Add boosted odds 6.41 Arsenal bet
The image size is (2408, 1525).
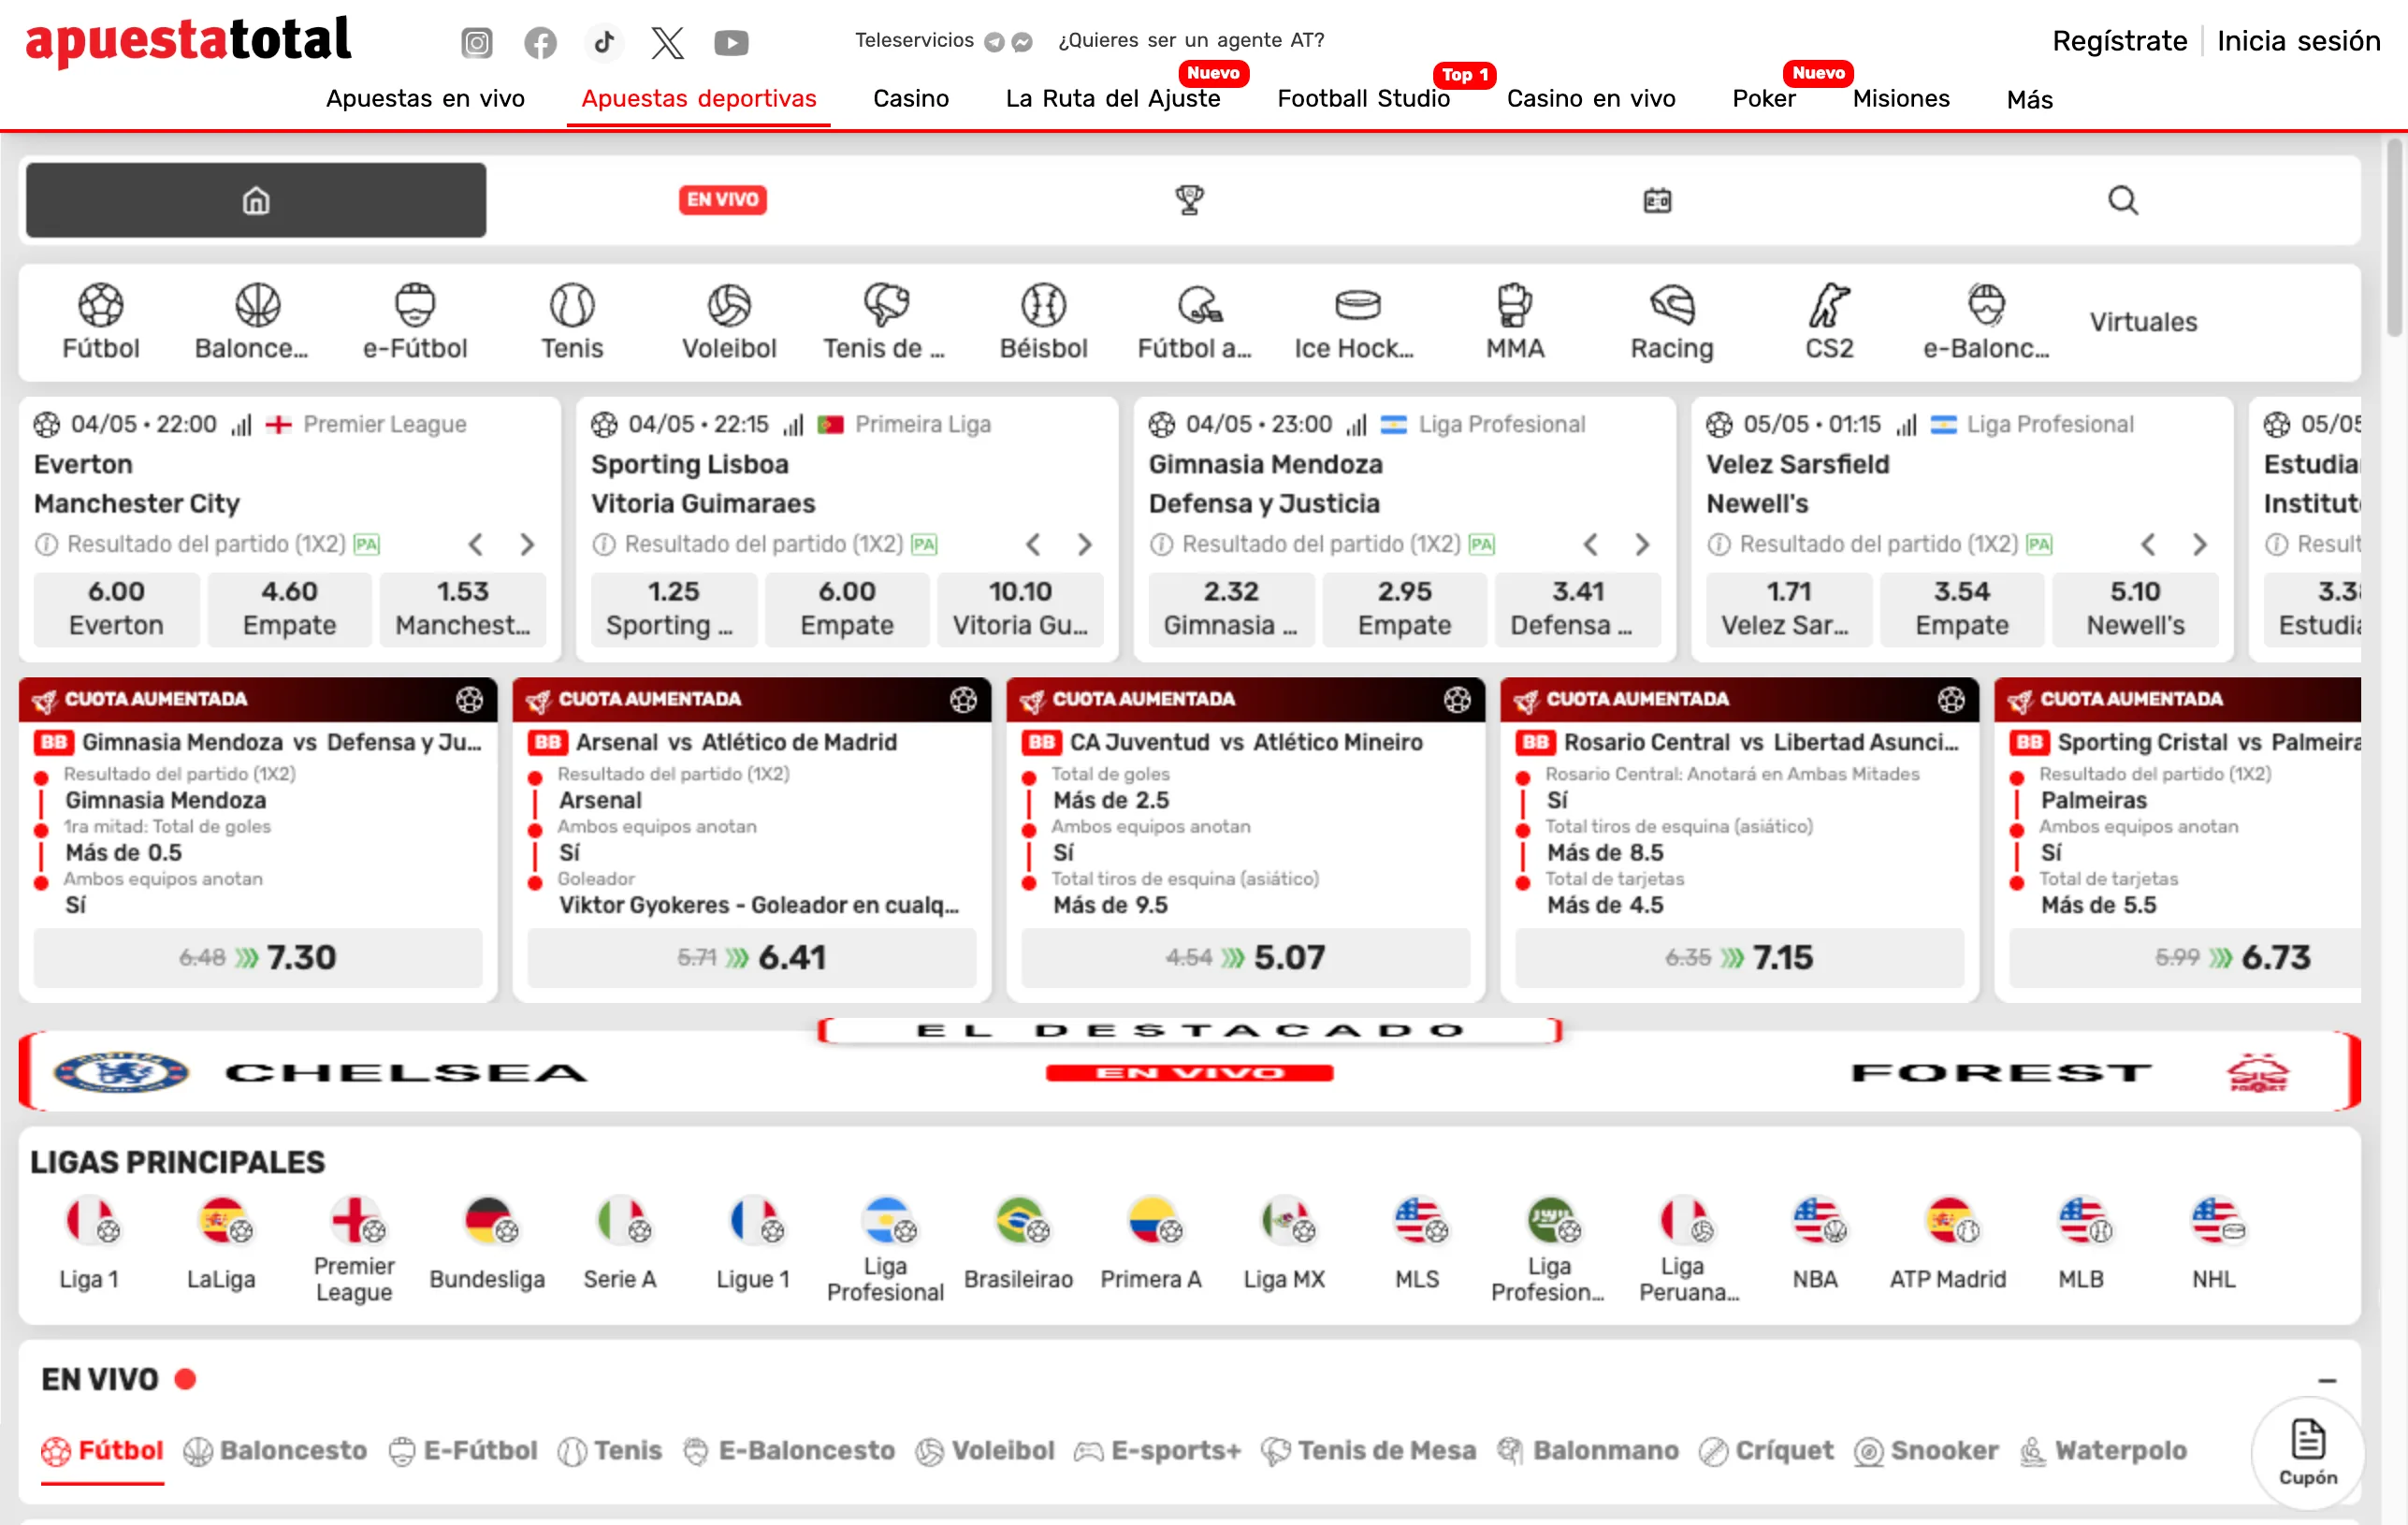click(751, 958)
